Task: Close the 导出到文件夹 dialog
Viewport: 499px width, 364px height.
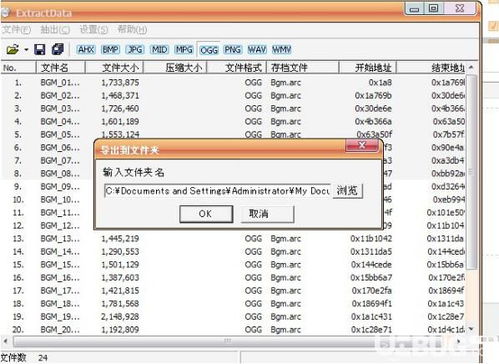Action: (x=362, y=145)
